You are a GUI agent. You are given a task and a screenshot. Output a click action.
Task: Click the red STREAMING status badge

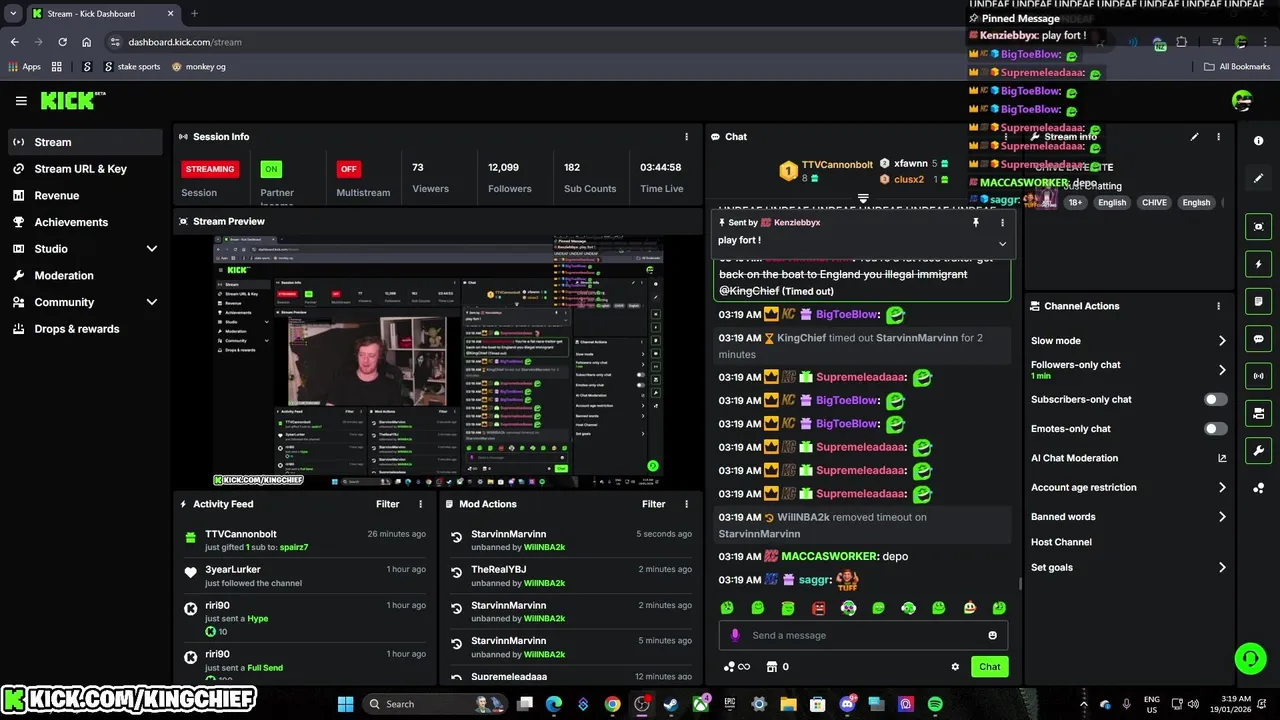click(x=210, y=169)
